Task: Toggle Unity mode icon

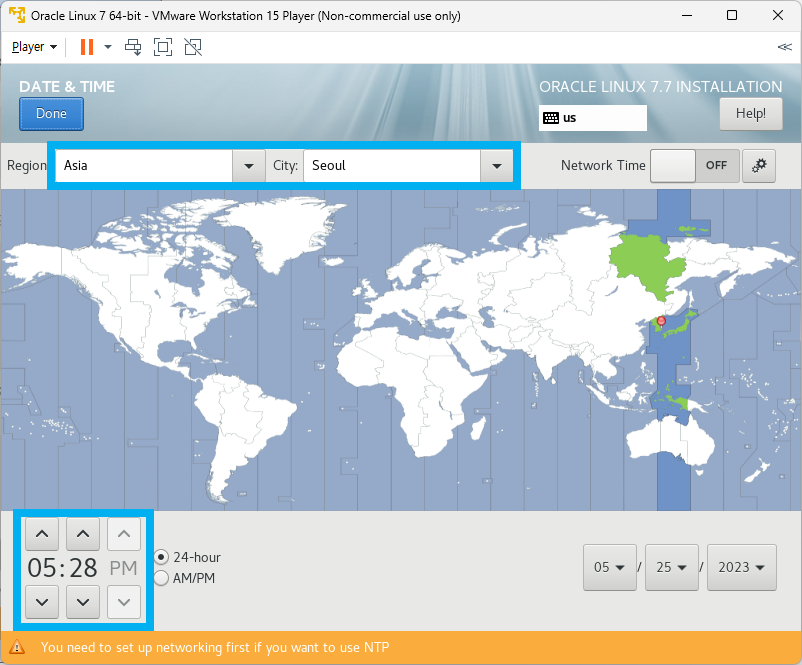Action: (x=193, y=47)
